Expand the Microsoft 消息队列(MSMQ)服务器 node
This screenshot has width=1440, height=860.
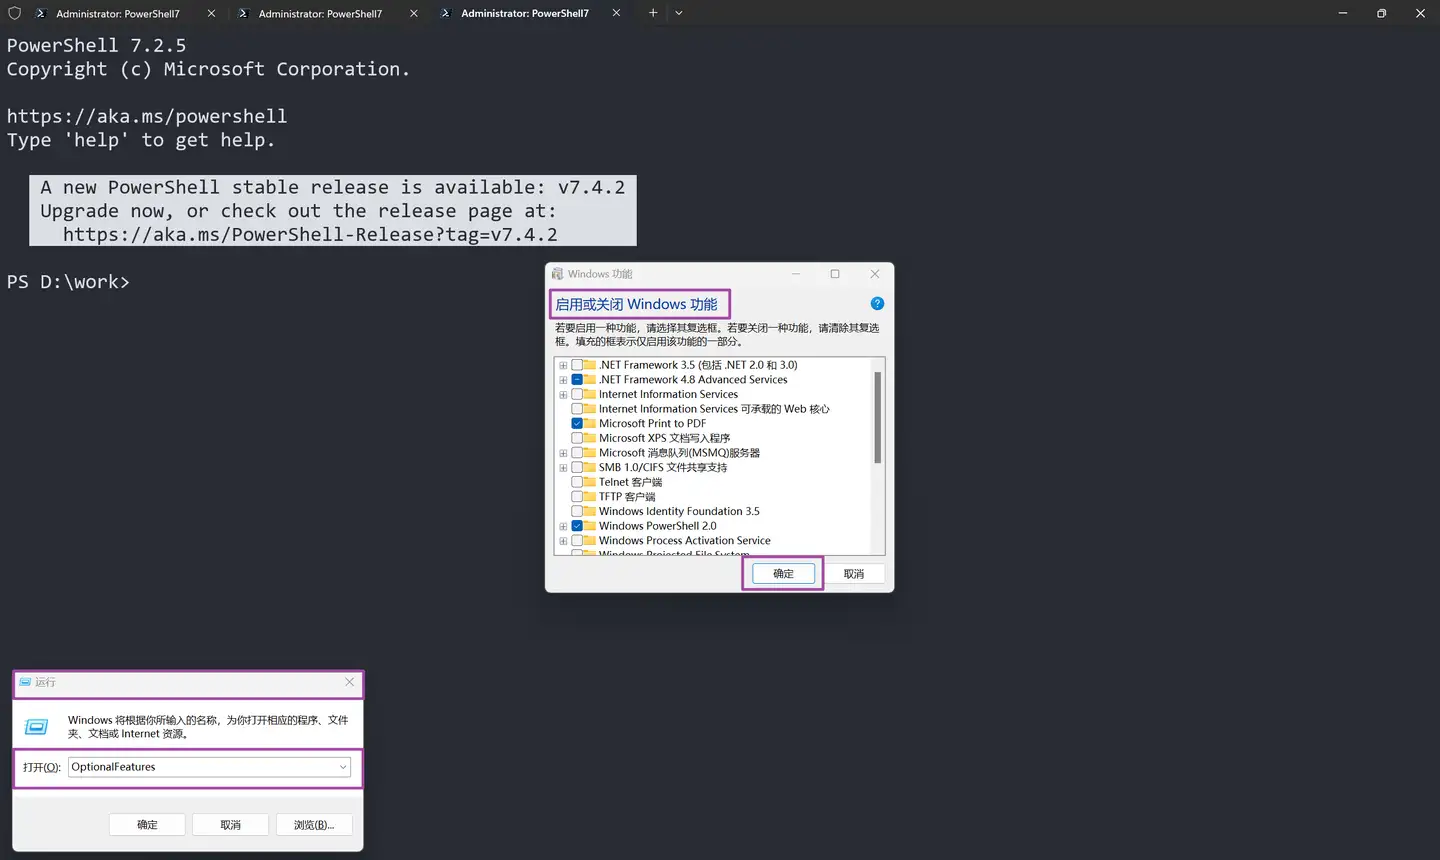point(563,453)
